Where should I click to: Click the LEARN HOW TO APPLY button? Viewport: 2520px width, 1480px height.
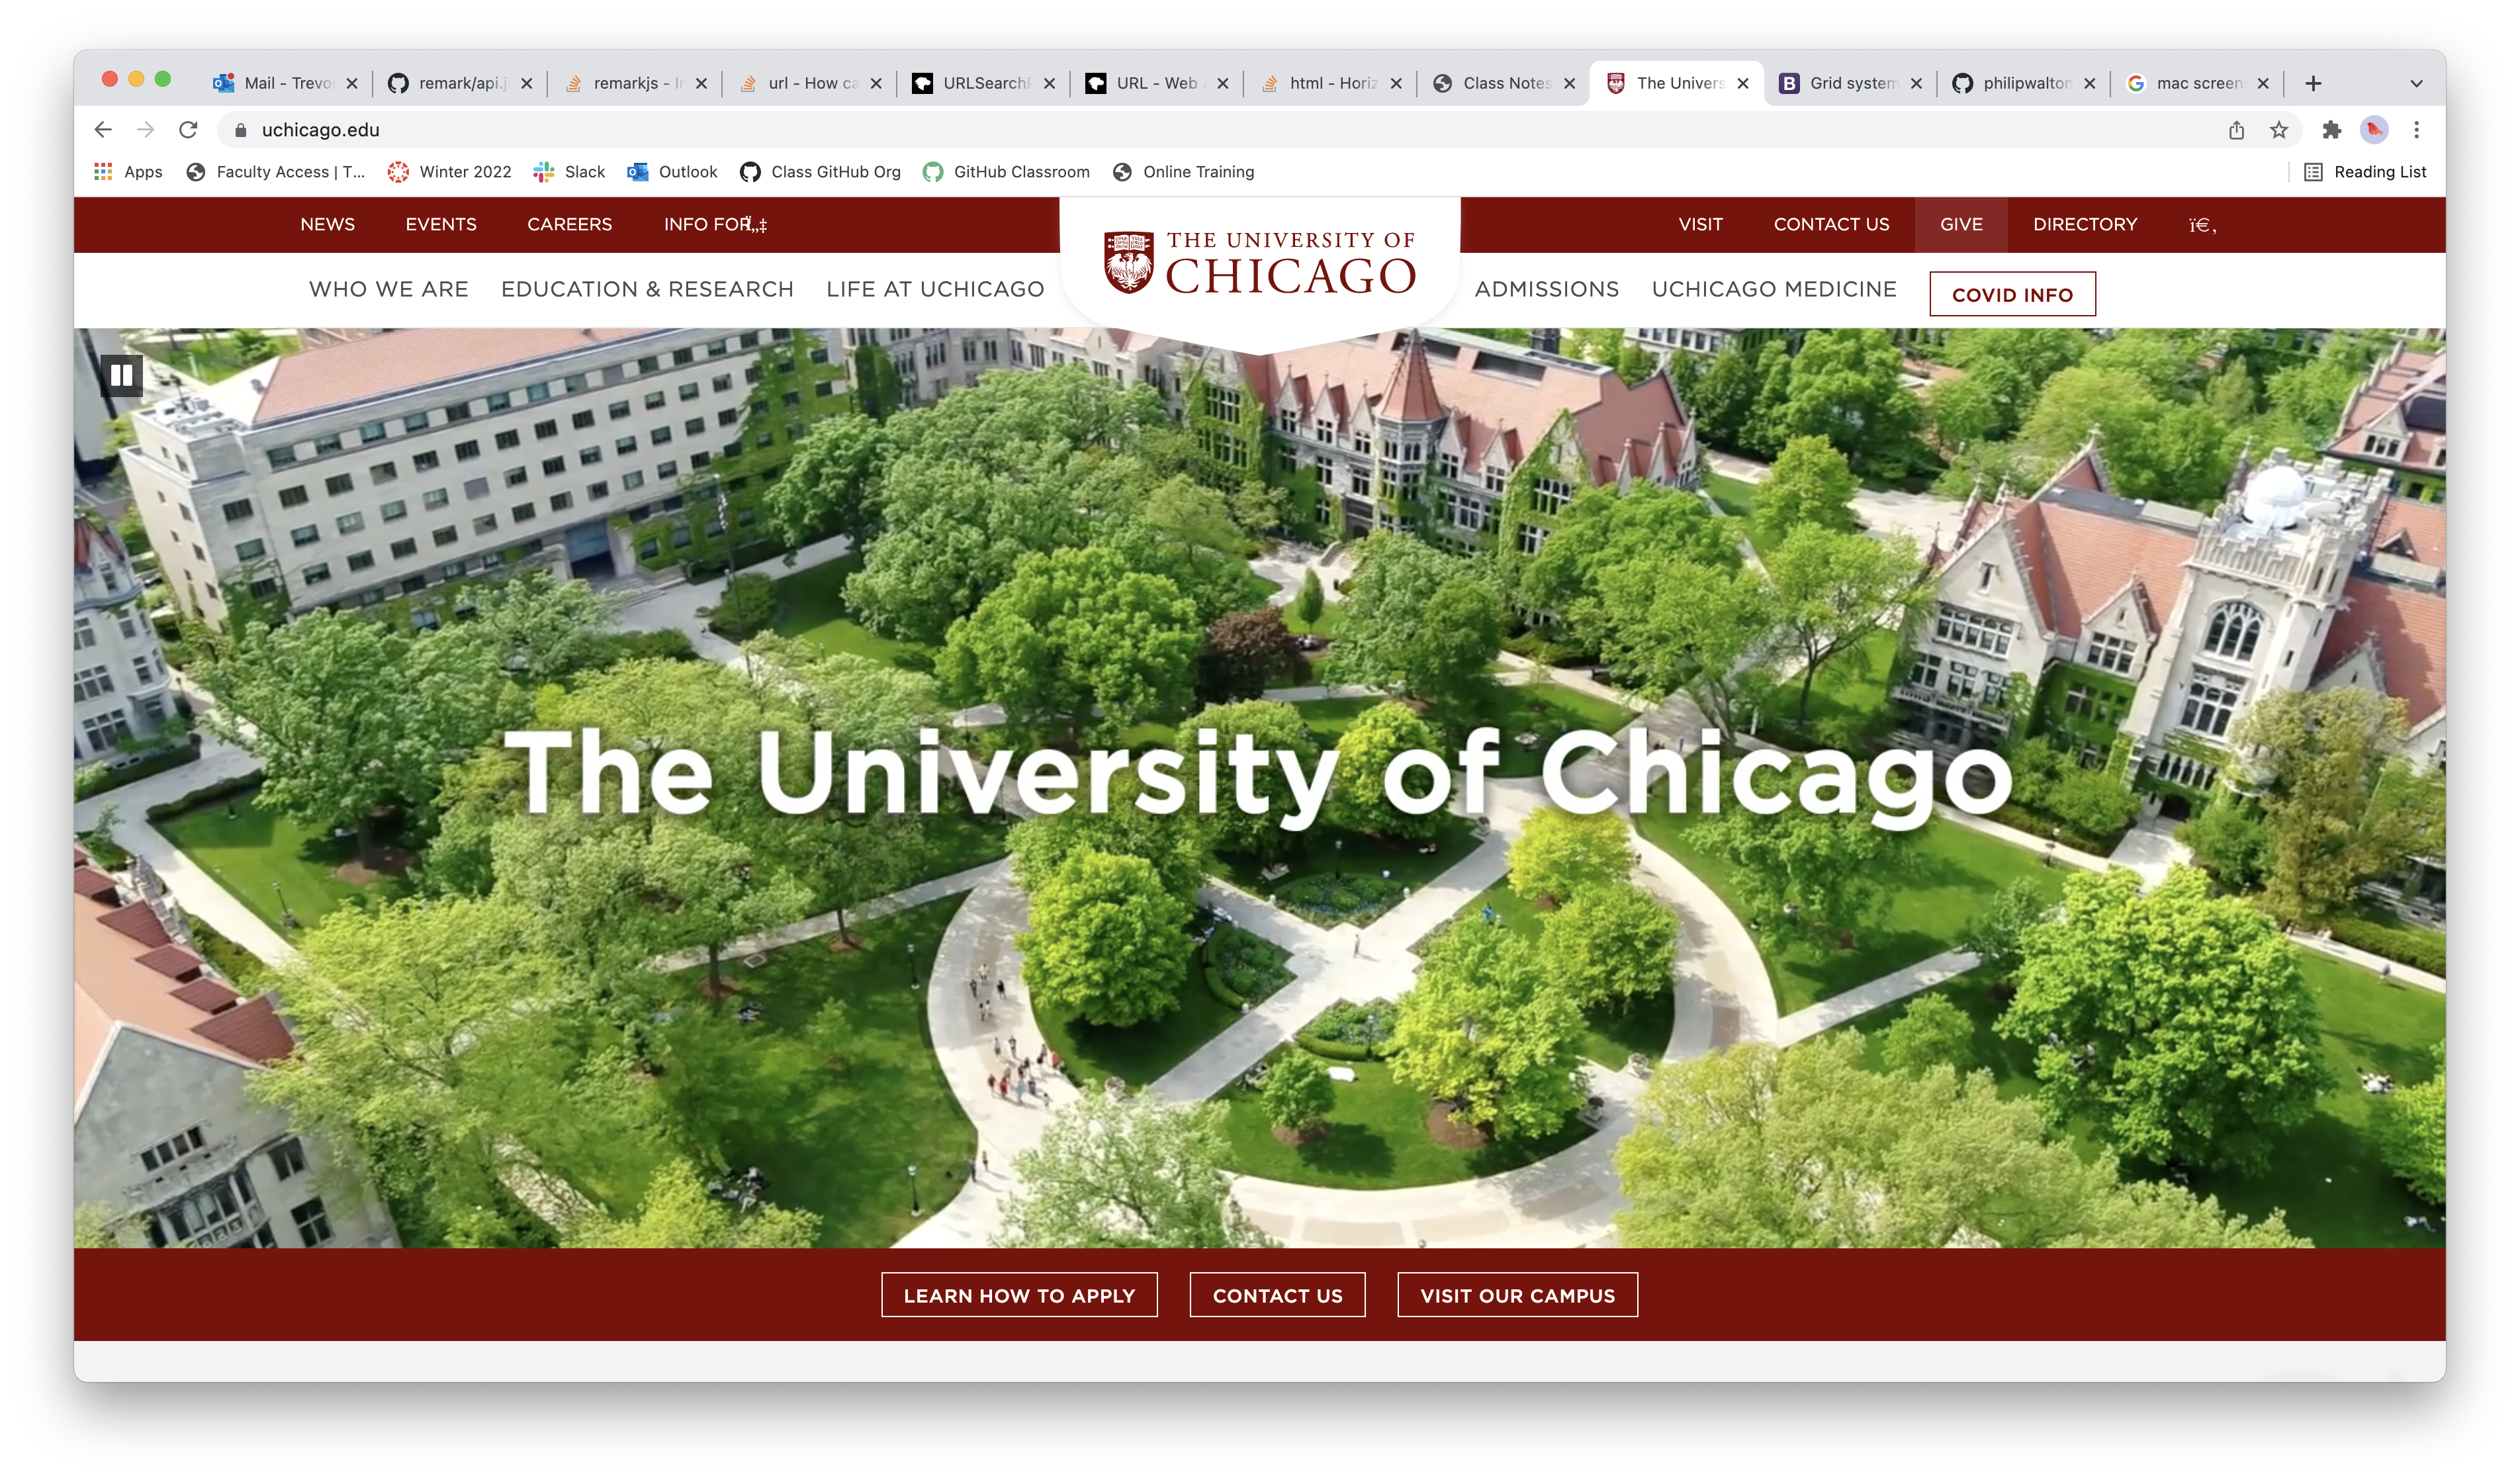pyautogui.click(x=1019, y=1295)
